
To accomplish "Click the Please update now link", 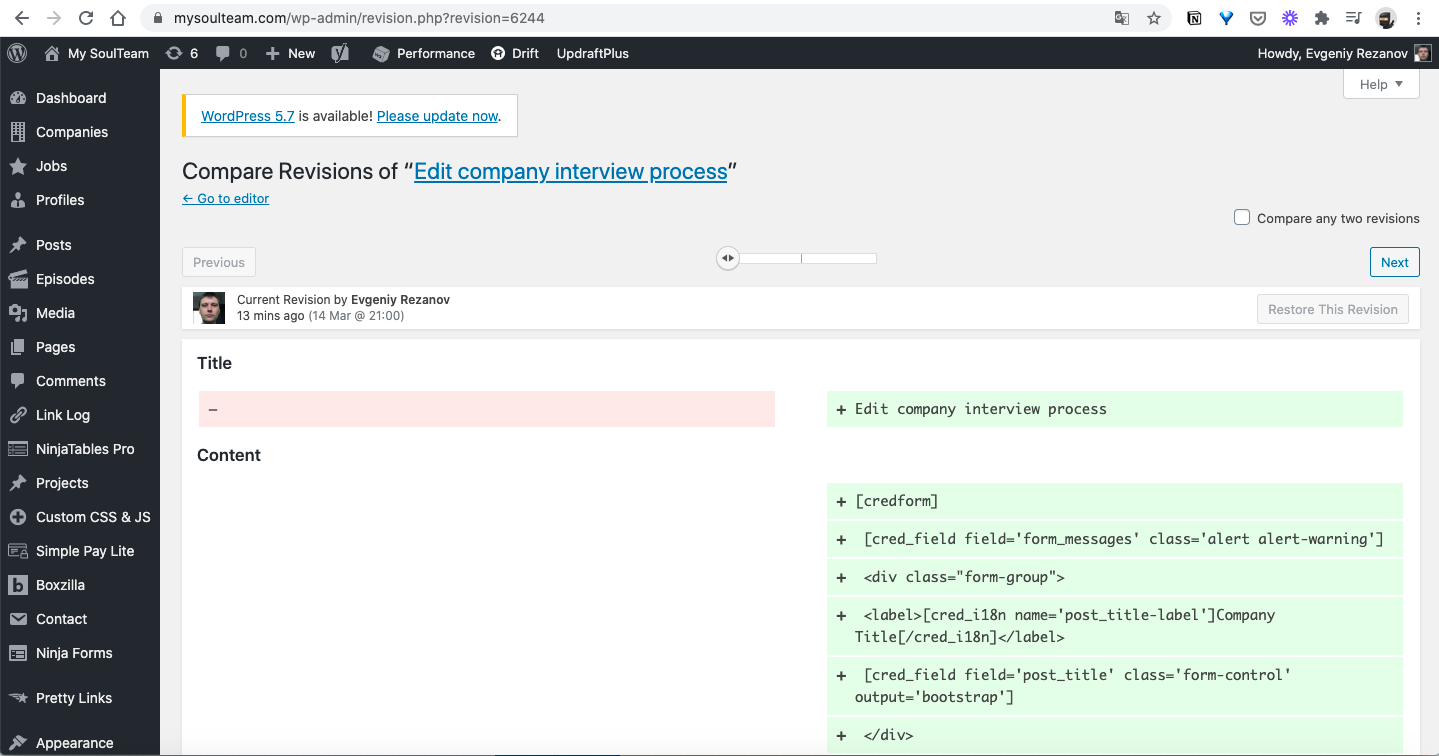I will tap(437, 116).
